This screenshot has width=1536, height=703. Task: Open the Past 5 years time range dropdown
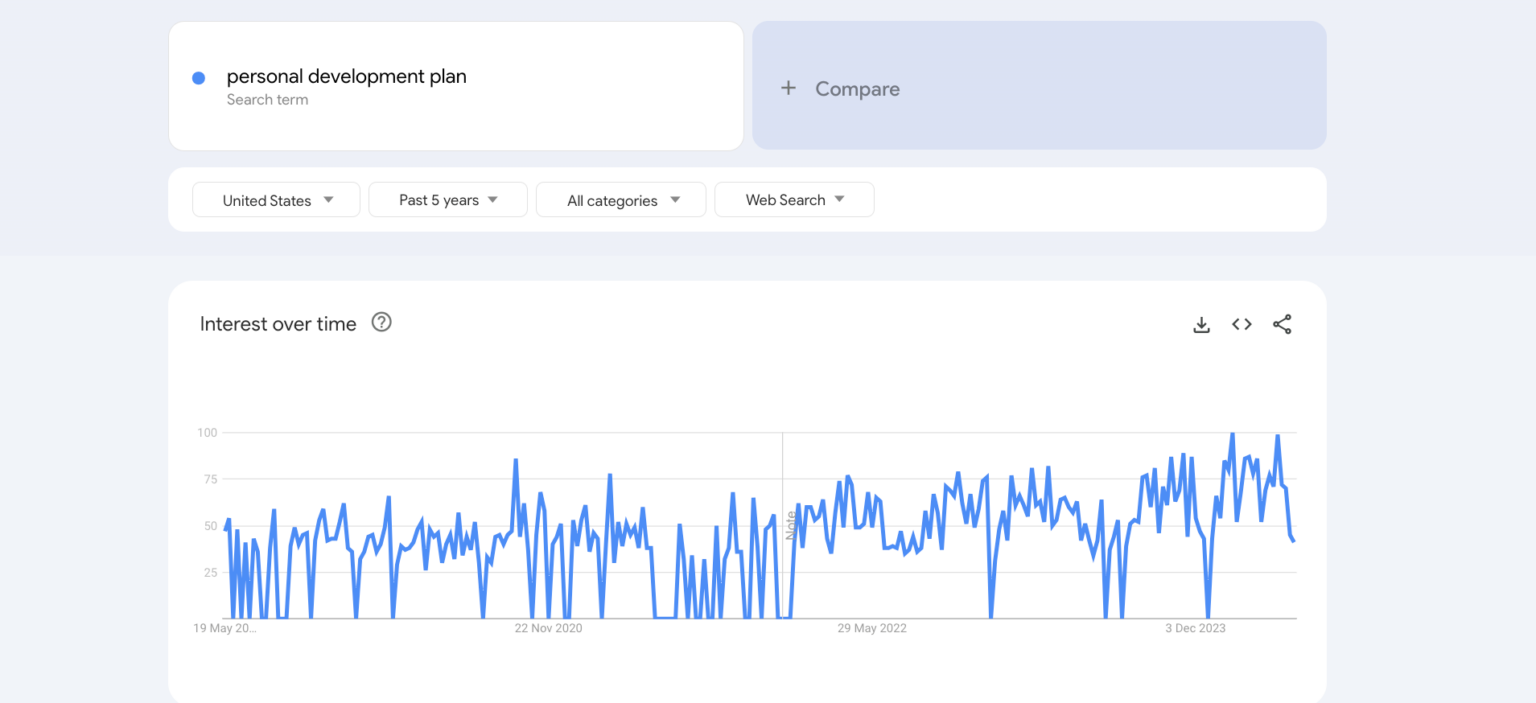click(447, 199)
